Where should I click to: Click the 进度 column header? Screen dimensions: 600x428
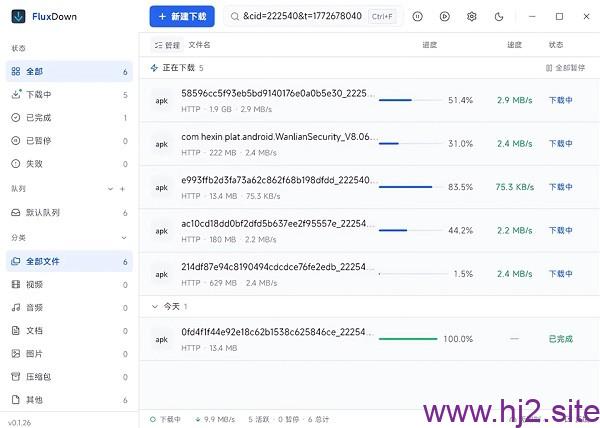pyautogui.click(x=430, y=45)
